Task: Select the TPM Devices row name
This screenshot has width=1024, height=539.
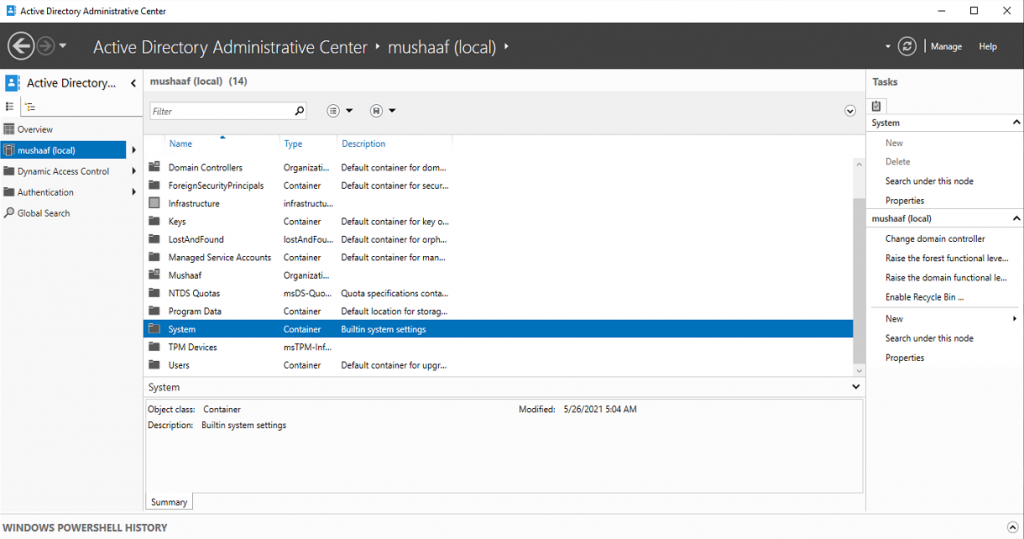Action: pyautogui.click(x=192, y=347)
